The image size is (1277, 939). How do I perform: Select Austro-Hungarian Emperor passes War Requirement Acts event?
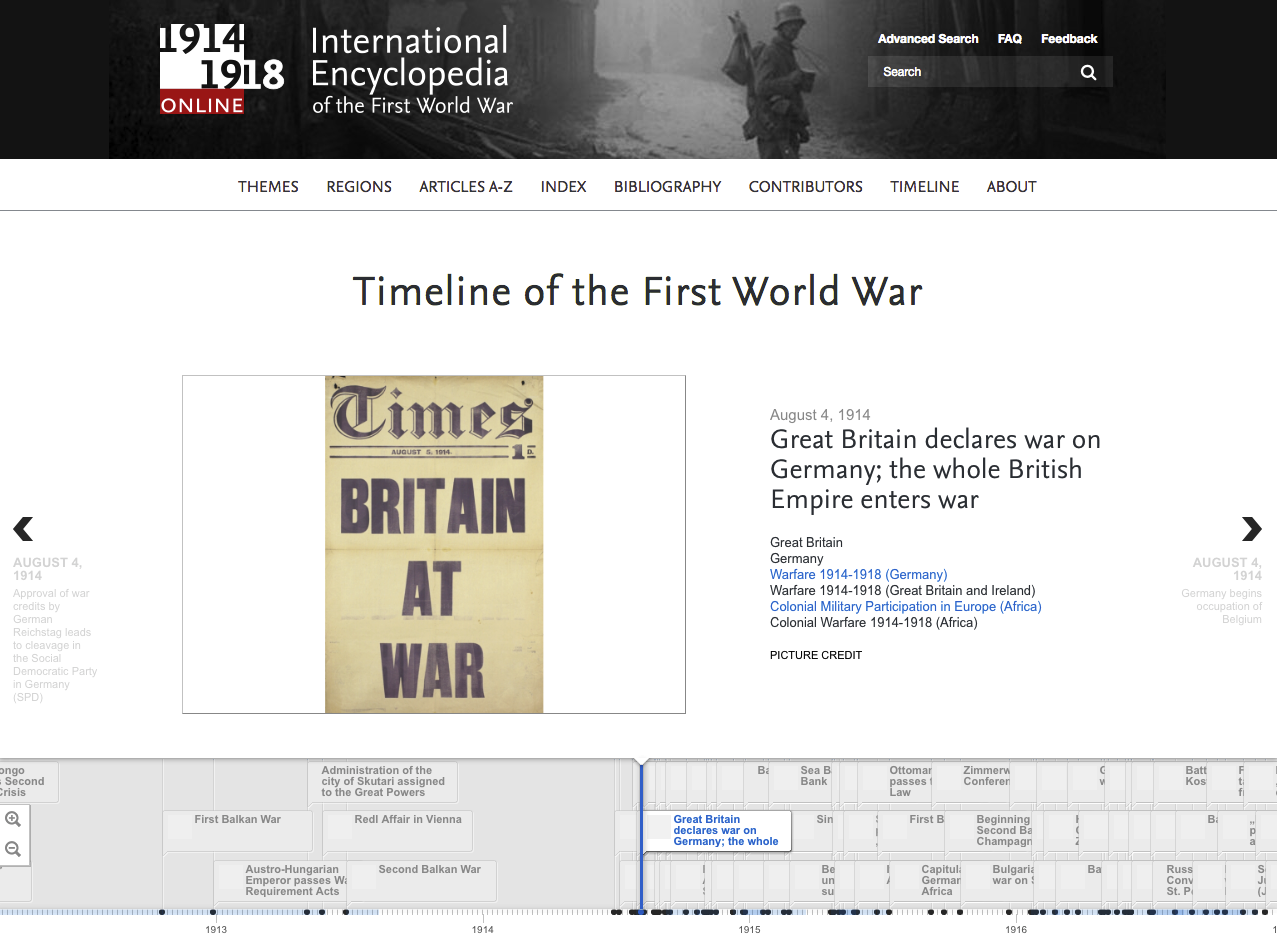point(281,880)
